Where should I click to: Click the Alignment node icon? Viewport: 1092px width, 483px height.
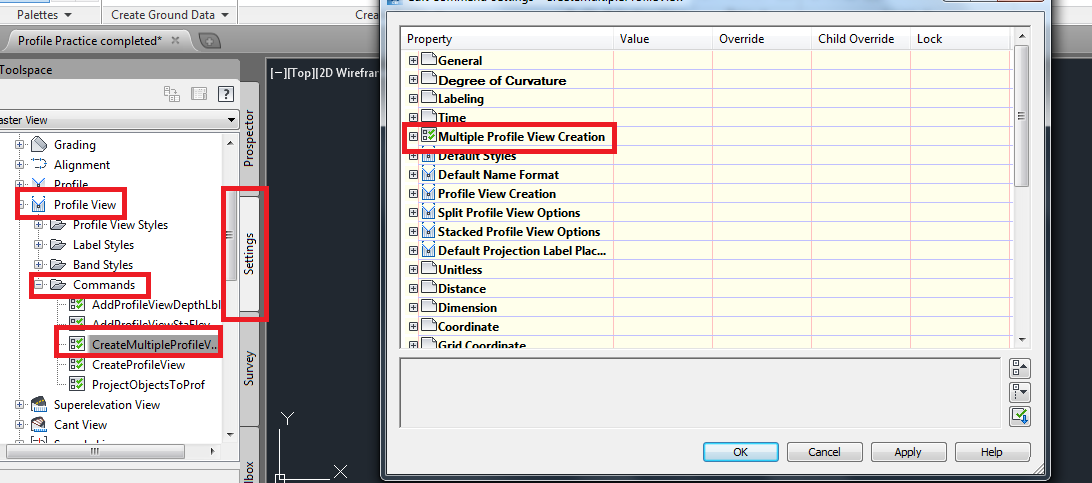pos(39,164)
